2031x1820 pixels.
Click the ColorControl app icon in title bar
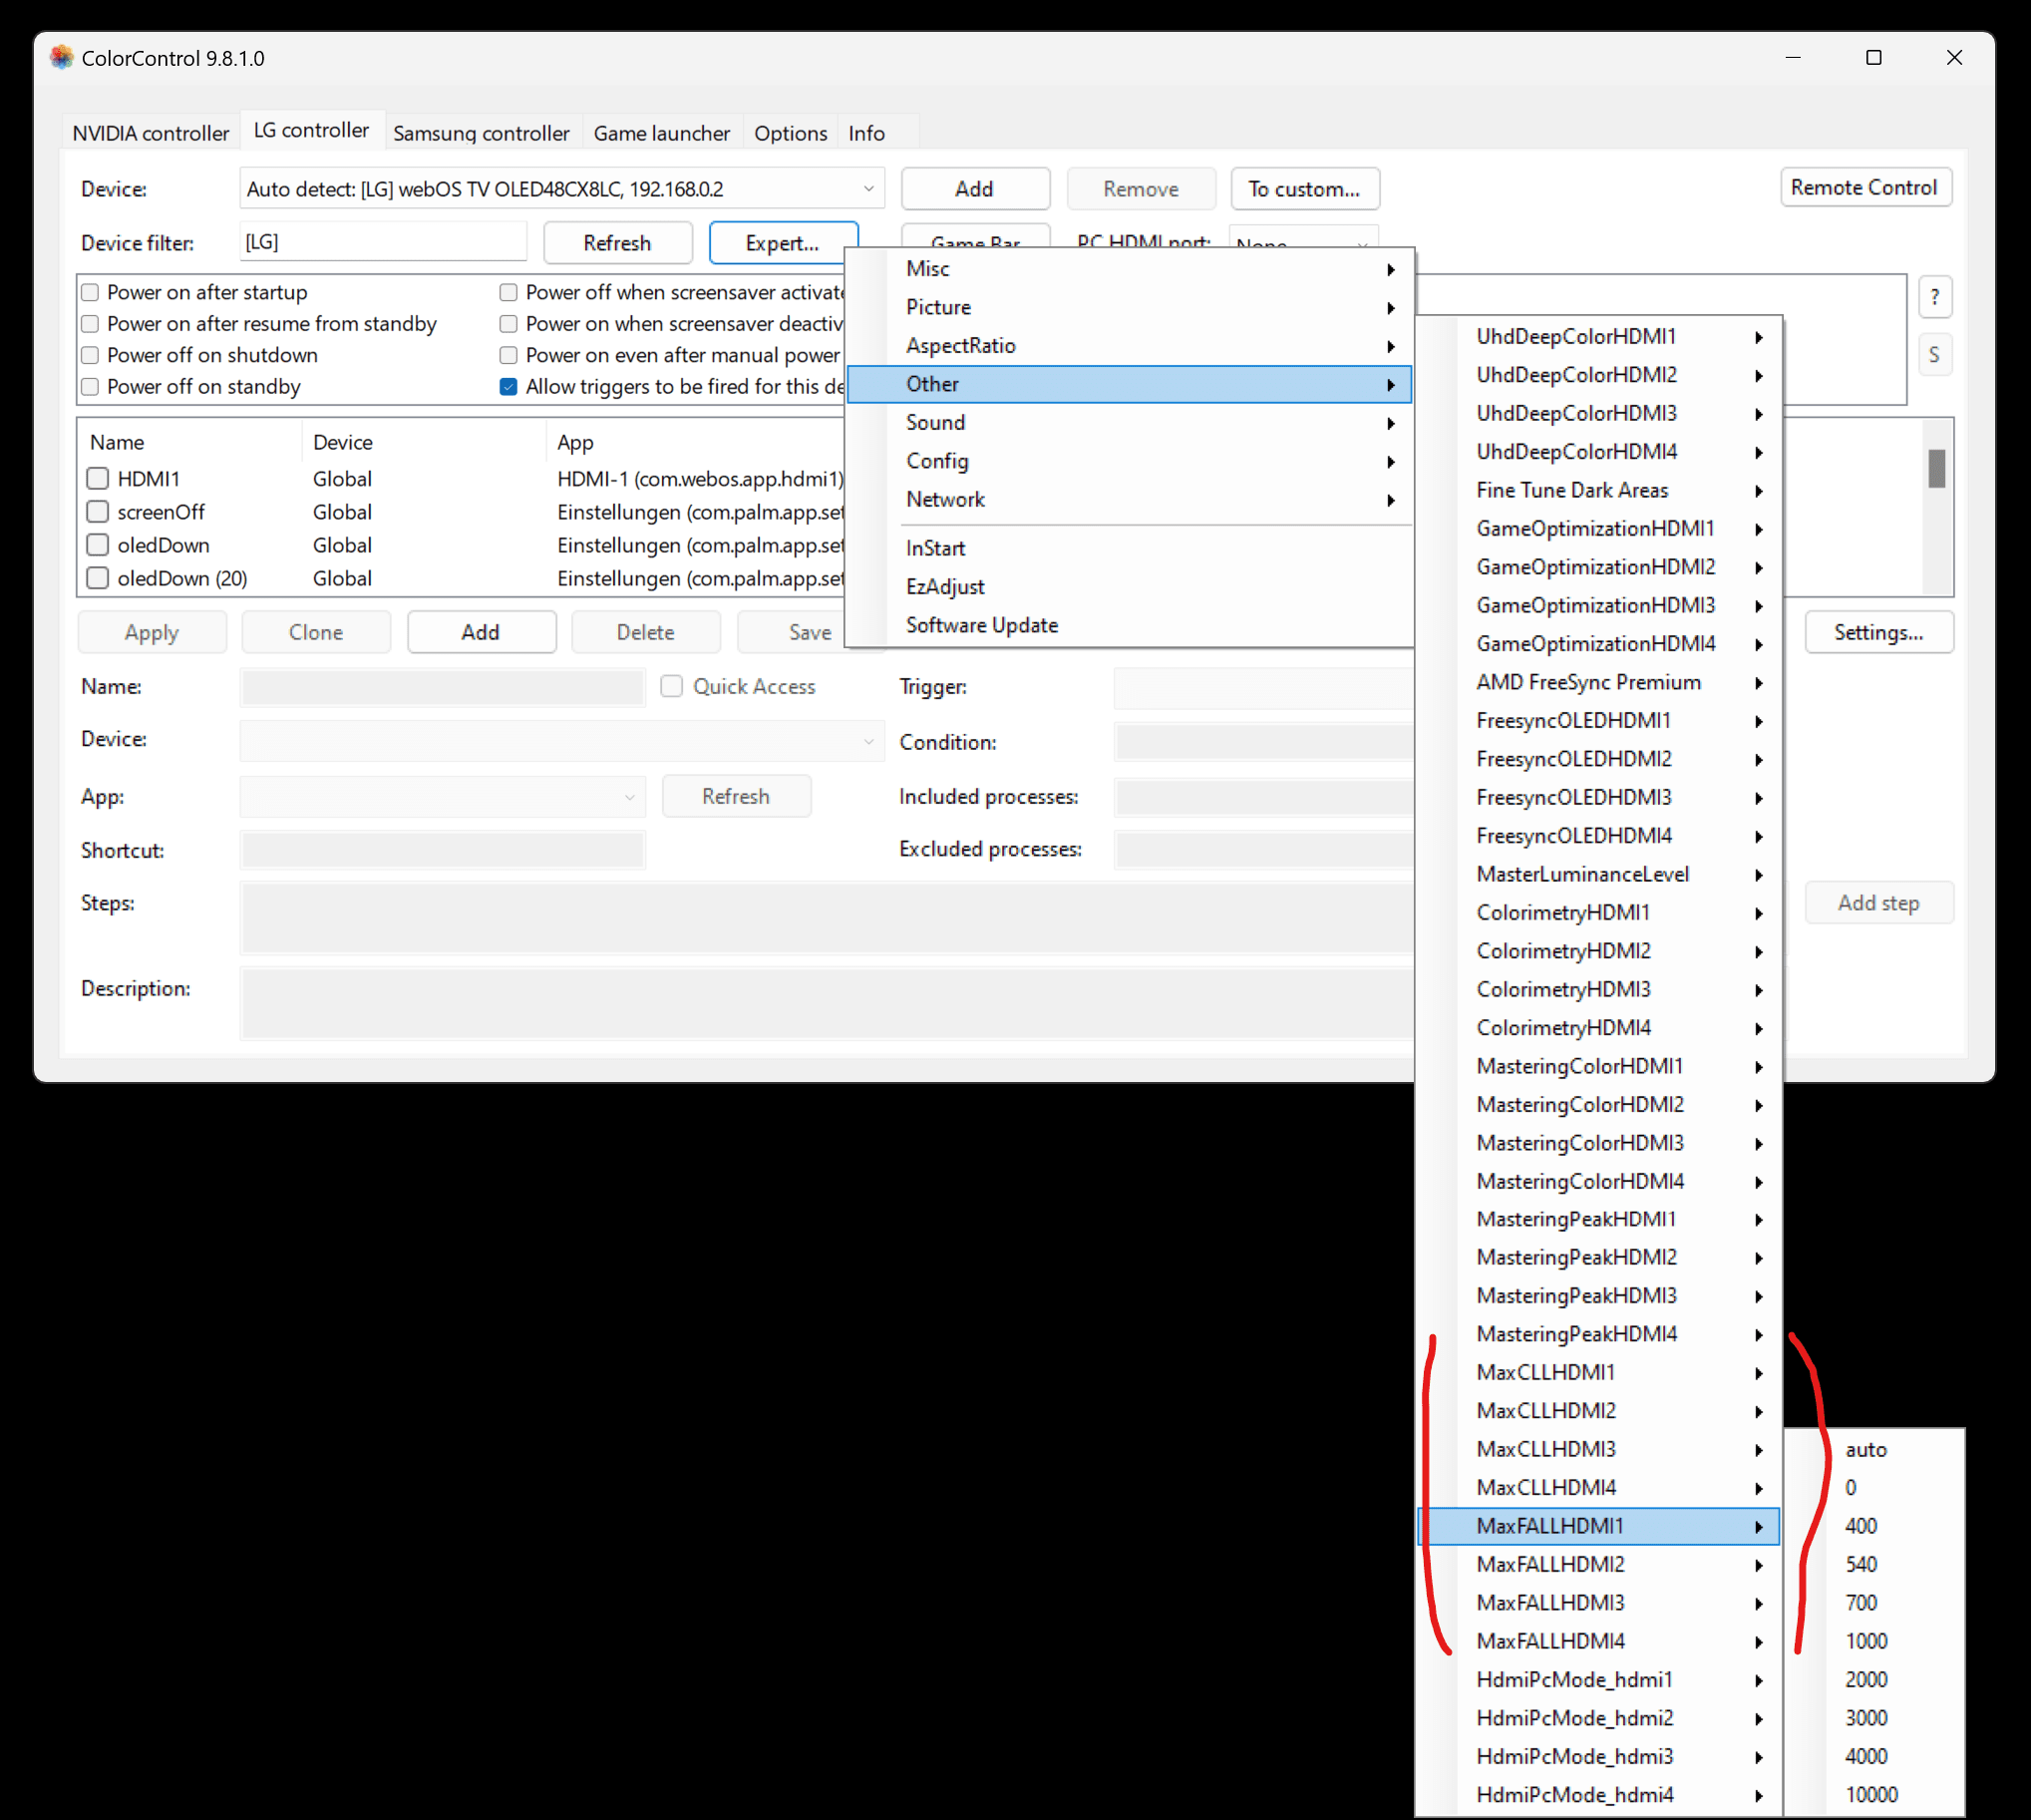[62, 58]
